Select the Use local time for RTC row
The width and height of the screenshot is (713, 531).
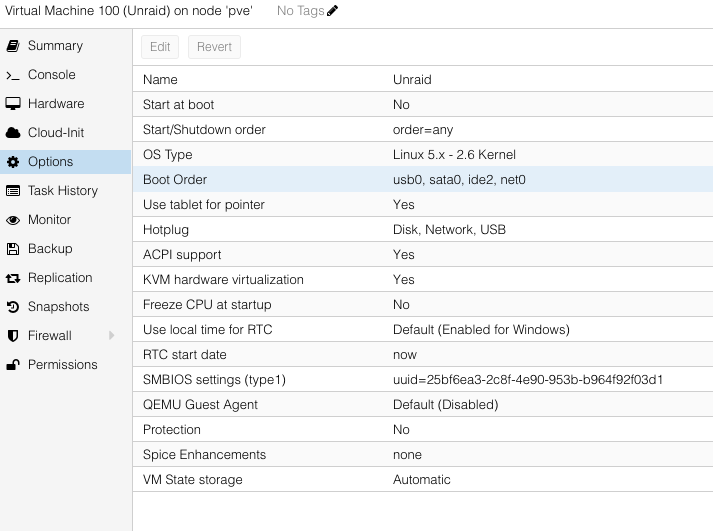click(423, 330)
